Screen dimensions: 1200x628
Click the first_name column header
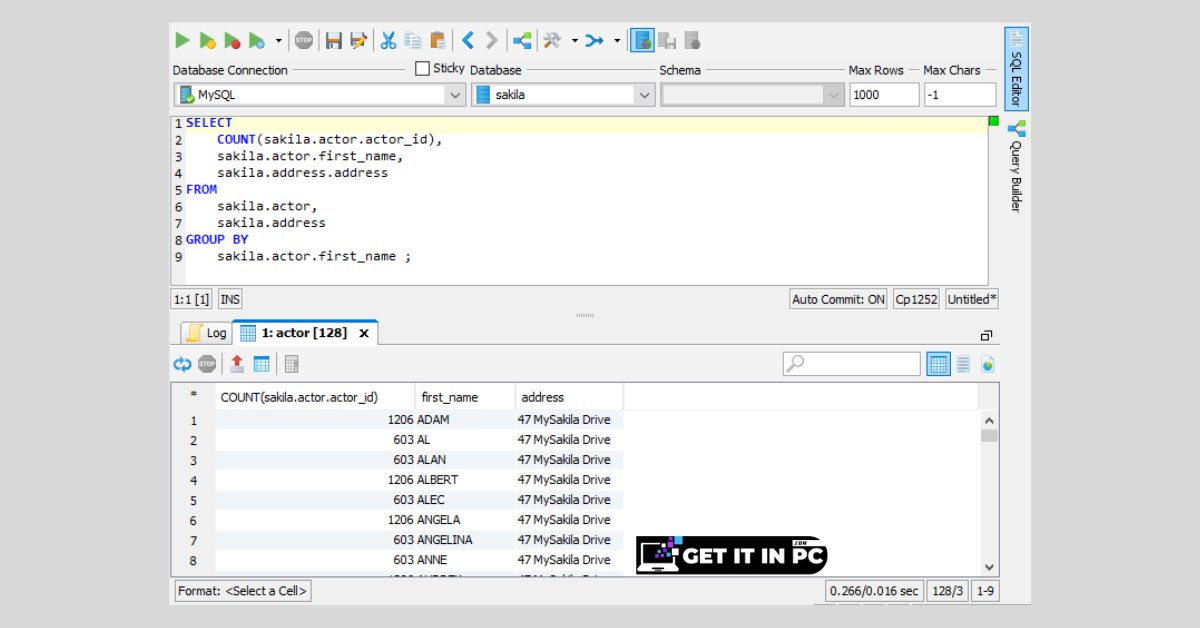tap(465, 397)
